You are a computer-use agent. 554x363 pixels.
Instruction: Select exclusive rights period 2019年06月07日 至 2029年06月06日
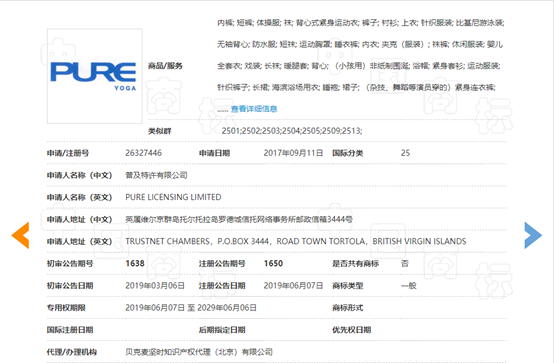(191, 308)
